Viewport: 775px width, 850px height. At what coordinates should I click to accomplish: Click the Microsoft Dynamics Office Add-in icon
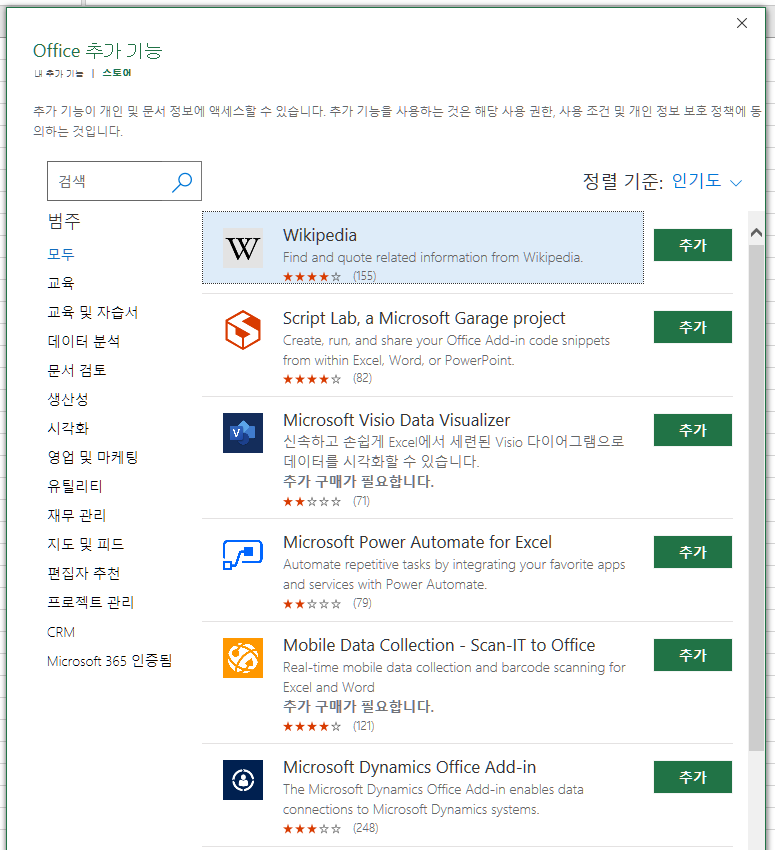pos(243,780)
